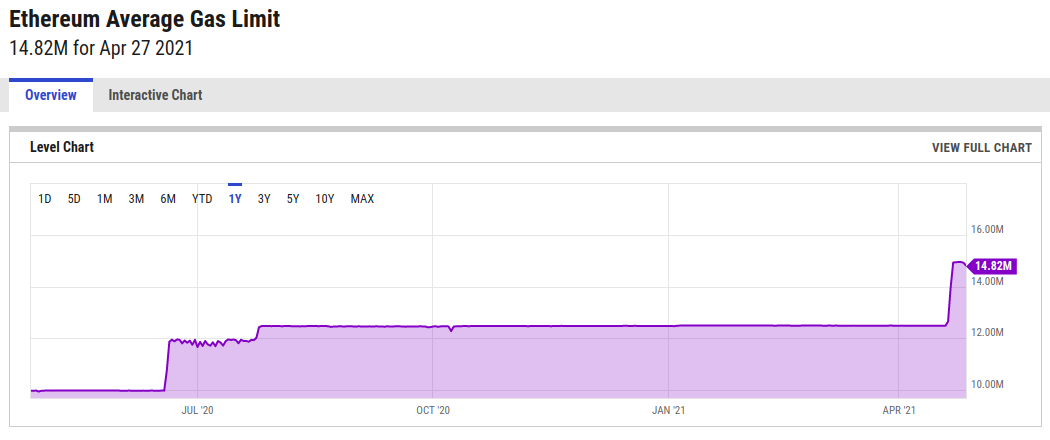This screenshot has width=1050, height=440.
Task: Click the JUL '20 axis label
Action: tap(198, 410)
